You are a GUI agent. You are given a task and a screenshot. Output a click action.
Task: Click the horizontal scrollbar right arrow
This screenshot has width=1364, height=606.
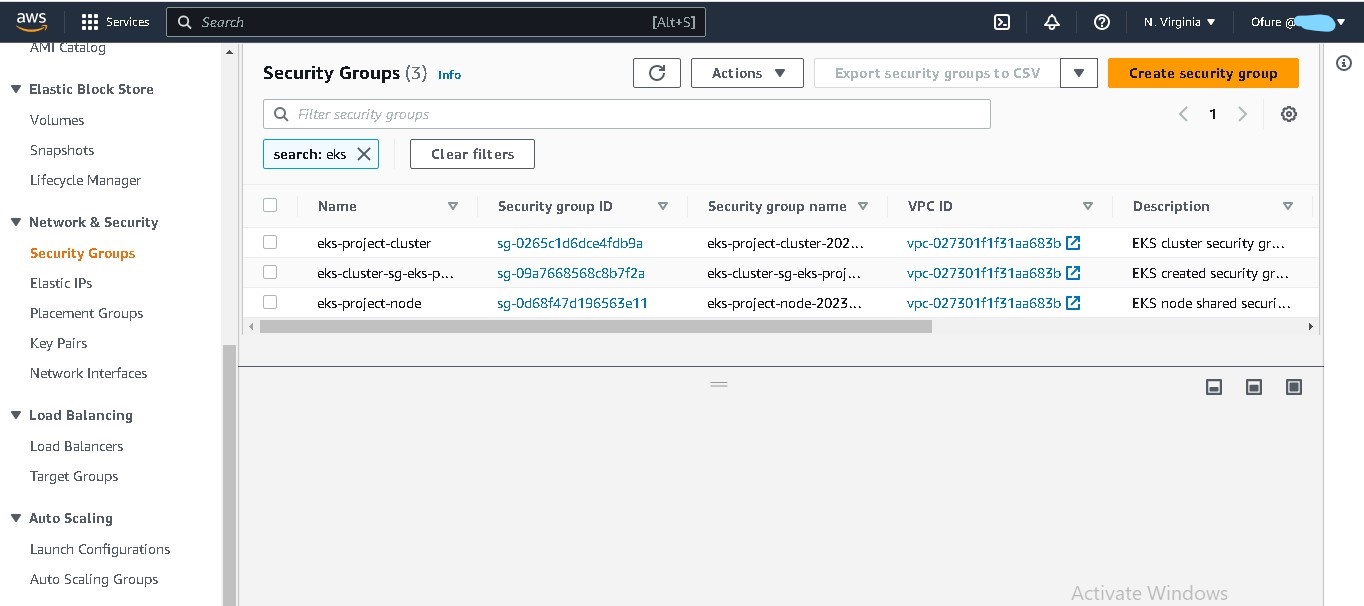tap(1311, 326)
